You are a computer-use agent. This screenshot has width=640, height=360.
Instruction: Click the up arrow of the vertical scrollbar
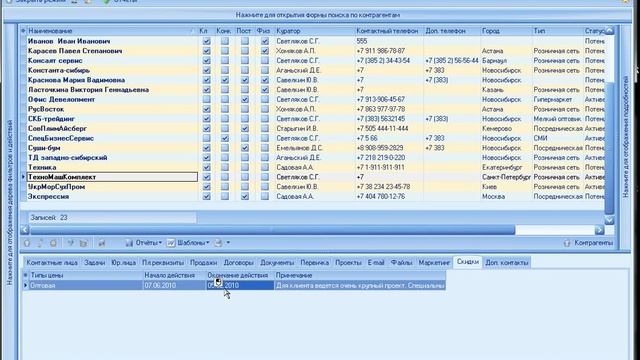(609, 31)
